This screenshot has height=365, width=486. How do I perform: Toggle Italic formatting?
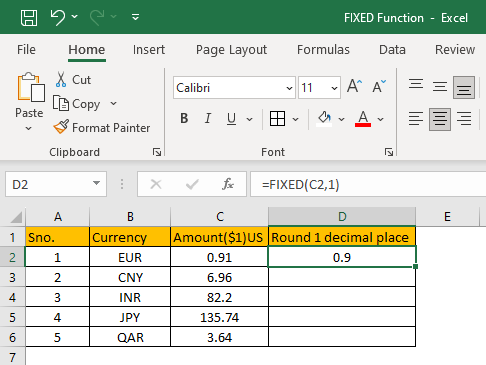point(208,118)
